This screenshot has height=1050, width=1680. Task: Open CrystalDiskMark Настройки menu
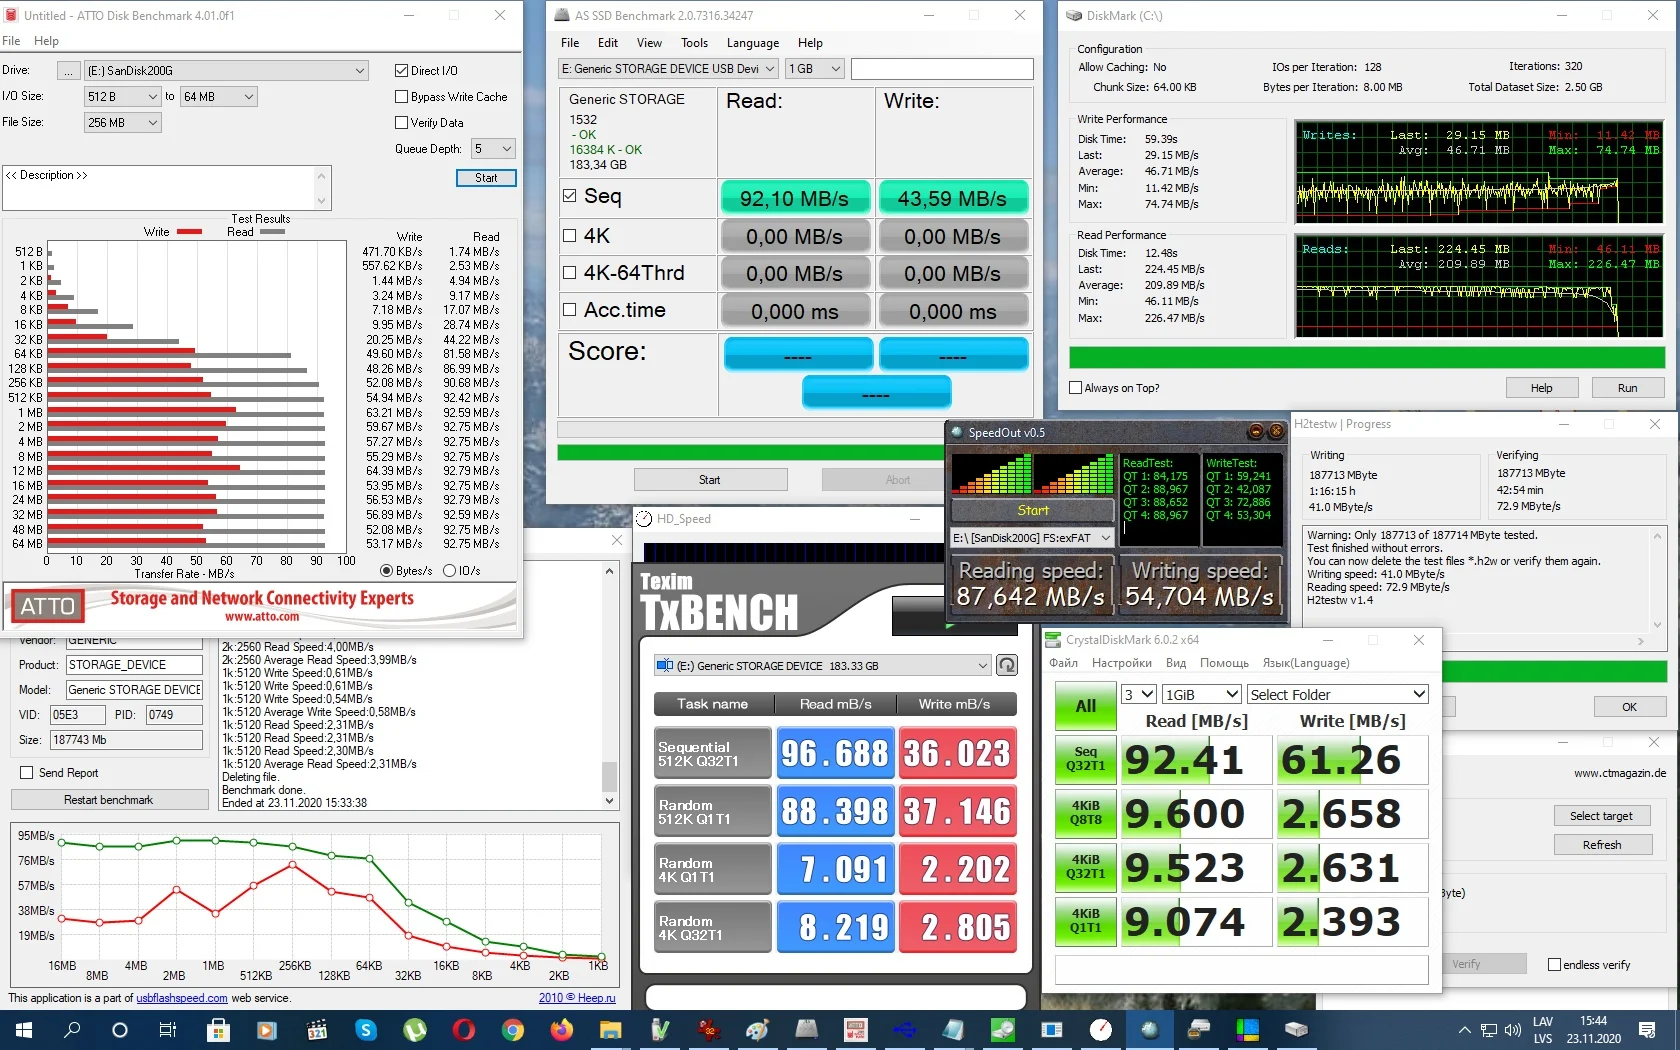(1122, 663)
